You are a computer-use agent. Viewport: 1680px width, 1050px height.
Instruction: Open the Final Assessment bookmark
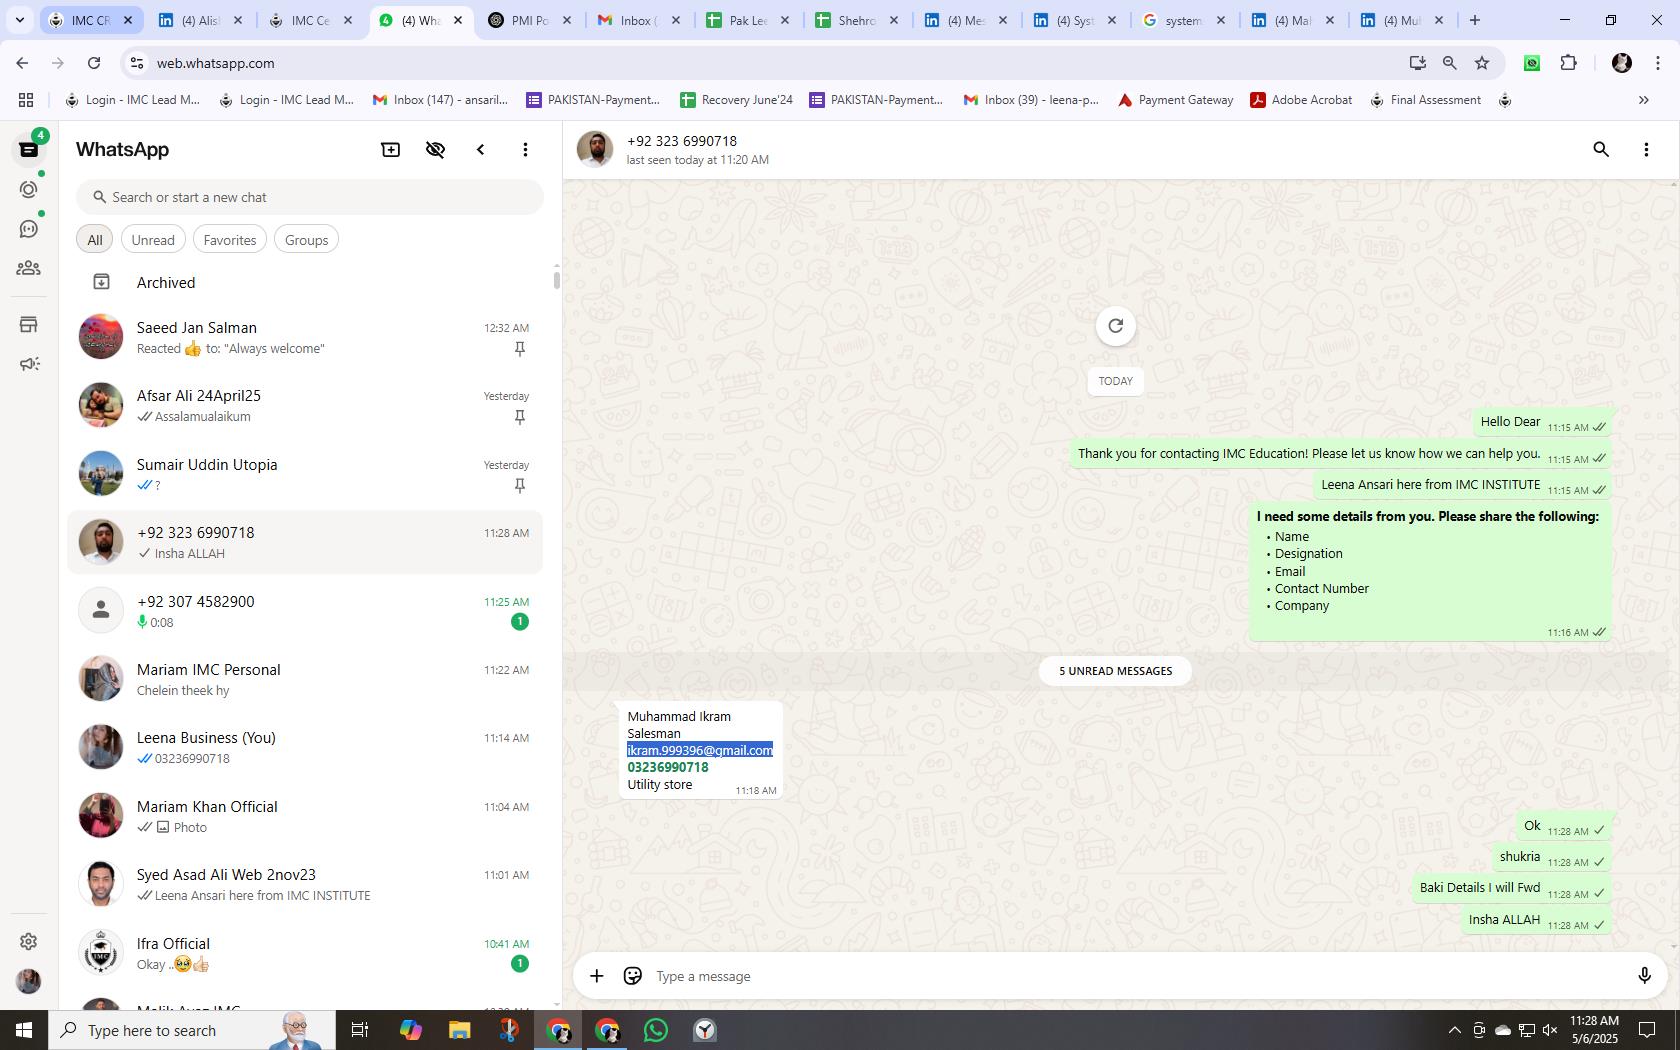pyautogui.click(x=1425, y=100)
